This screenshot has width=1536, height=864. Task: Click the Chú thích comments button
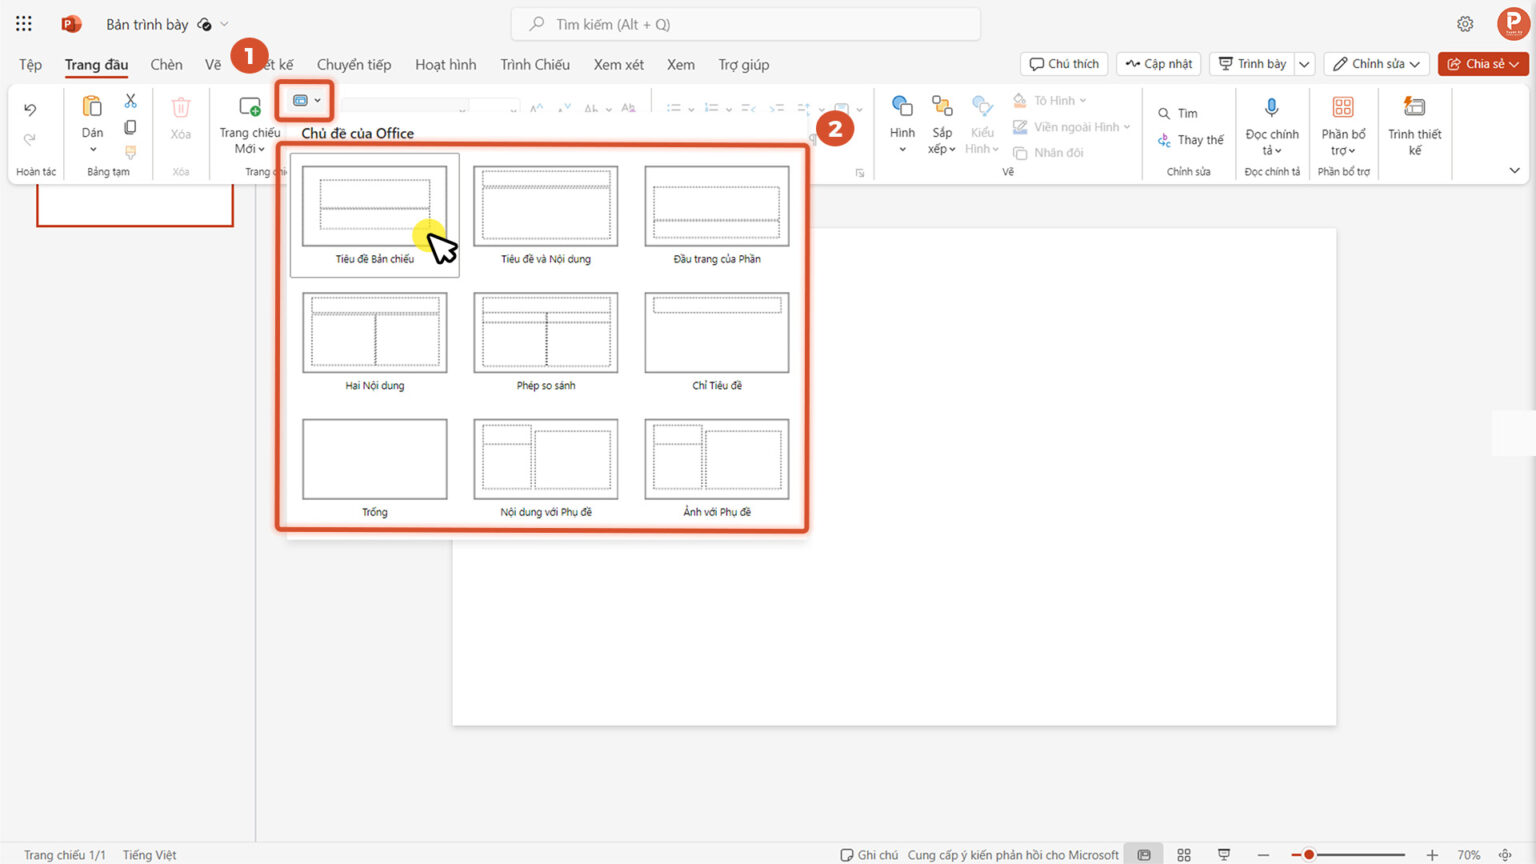pyautogui.click(x=1063, y=63)
